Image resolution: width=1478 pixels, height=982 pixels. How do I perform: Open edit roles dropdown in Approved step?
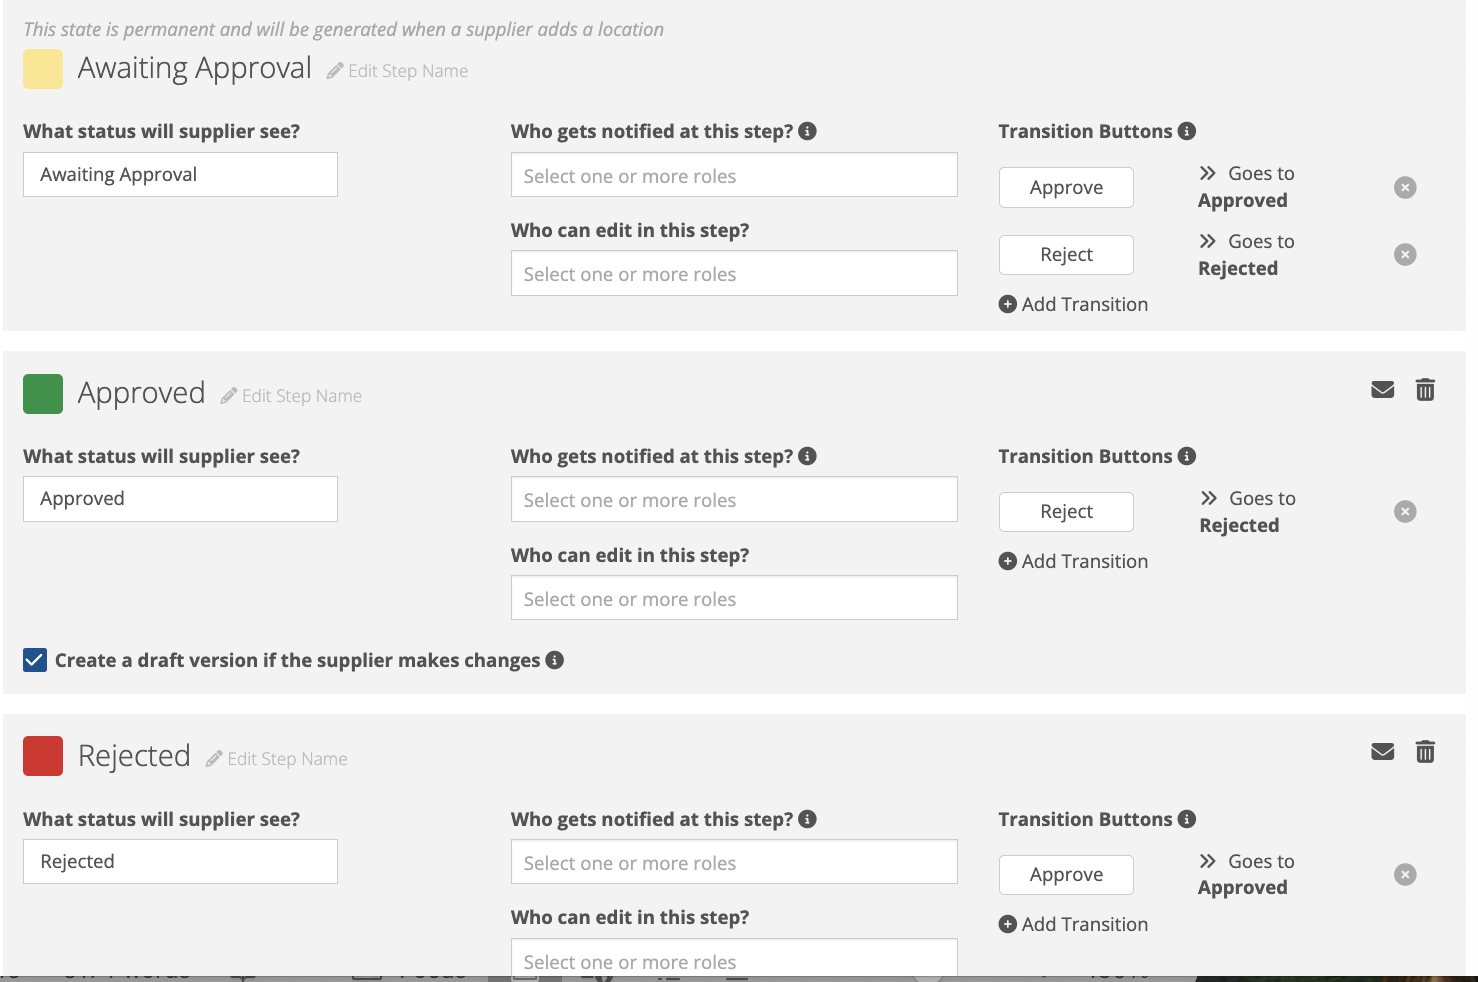pyautogui.click(x=733, y=598)
